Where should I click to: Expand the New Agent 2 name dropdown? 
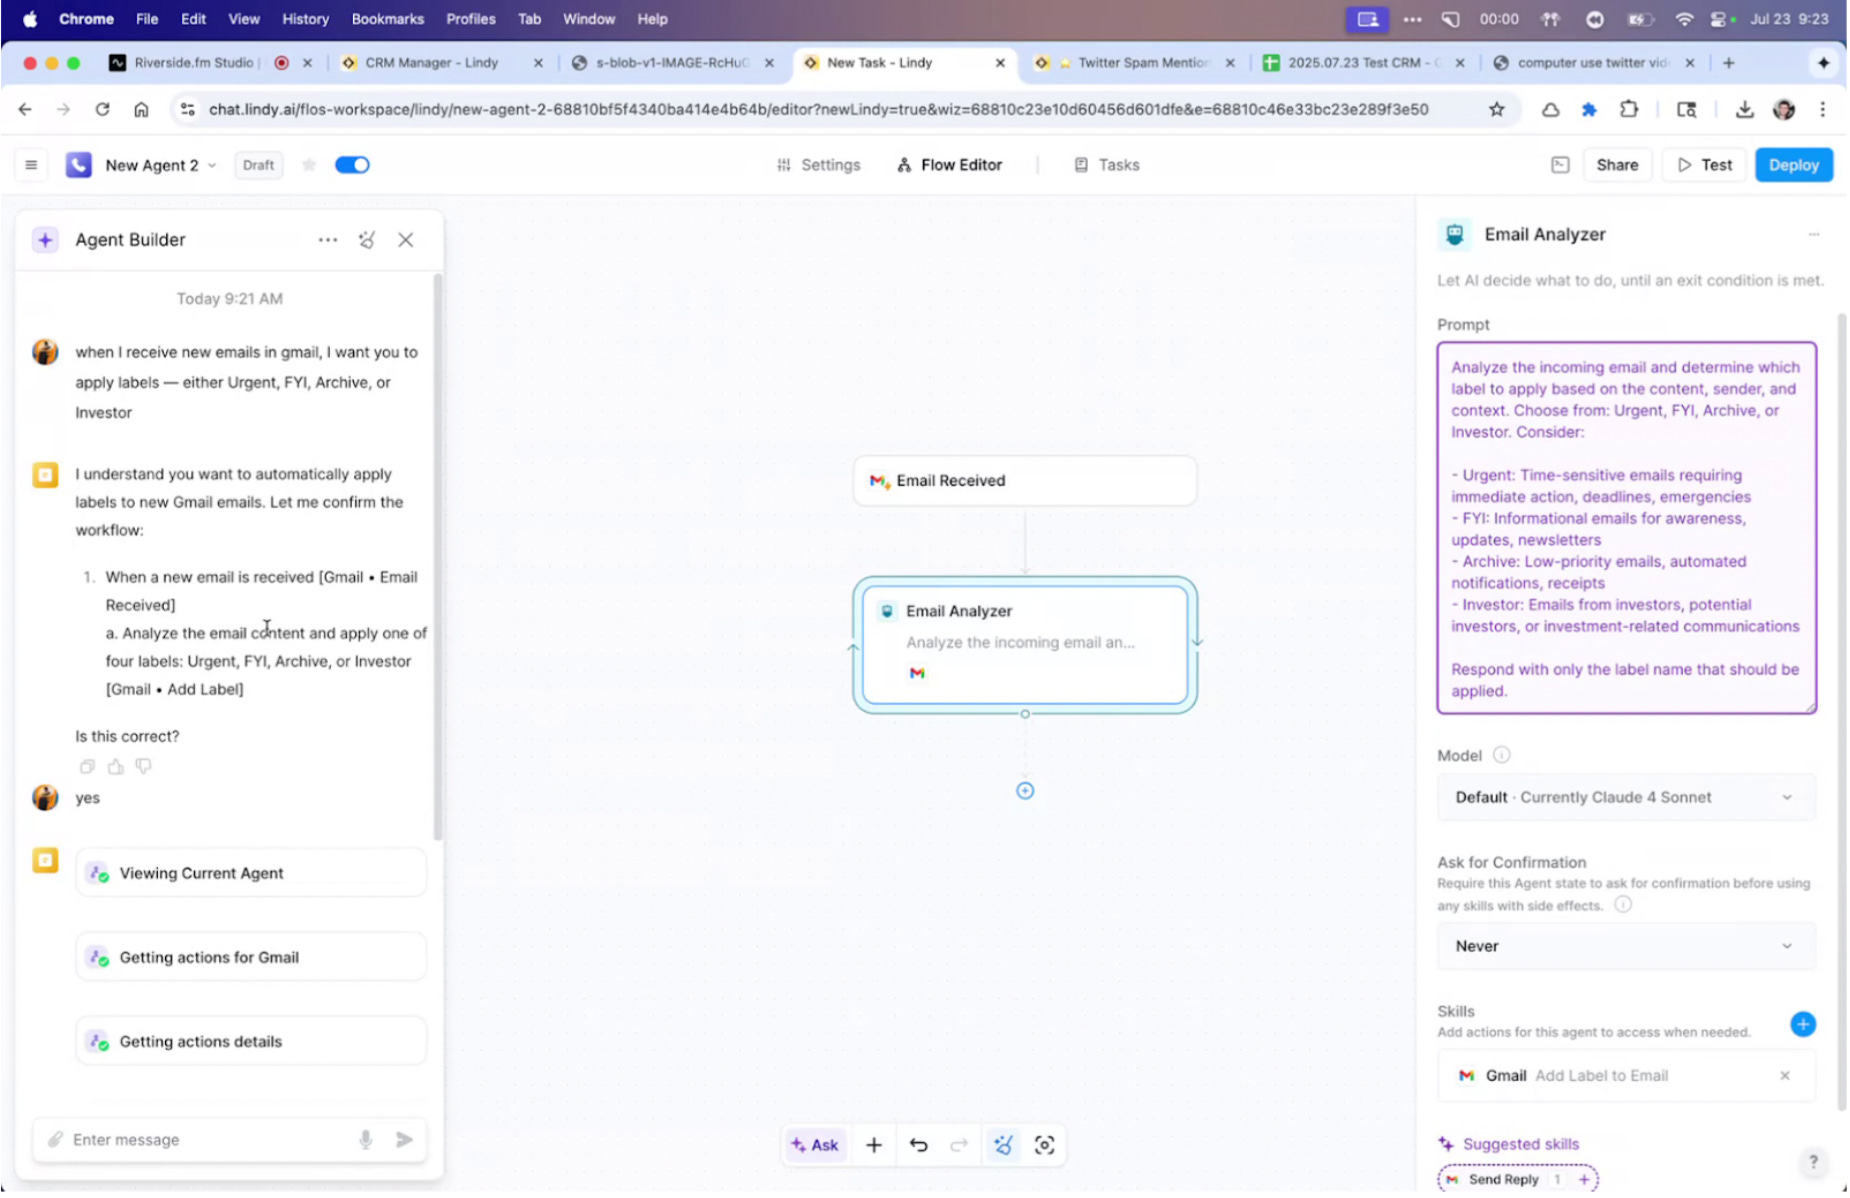coord(212,166)
